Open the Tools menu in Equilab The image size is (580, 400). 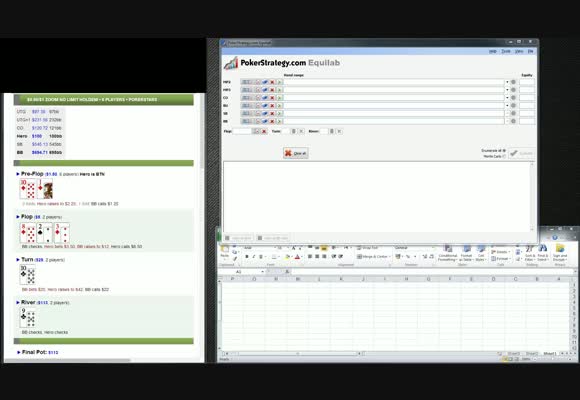(x=506, y=51)
